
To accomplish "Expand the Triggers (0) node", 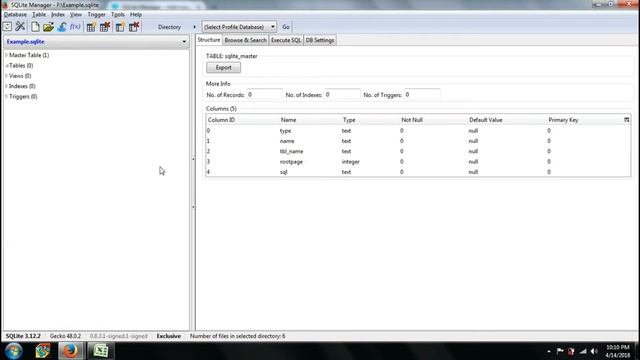I will pos(6,96).
